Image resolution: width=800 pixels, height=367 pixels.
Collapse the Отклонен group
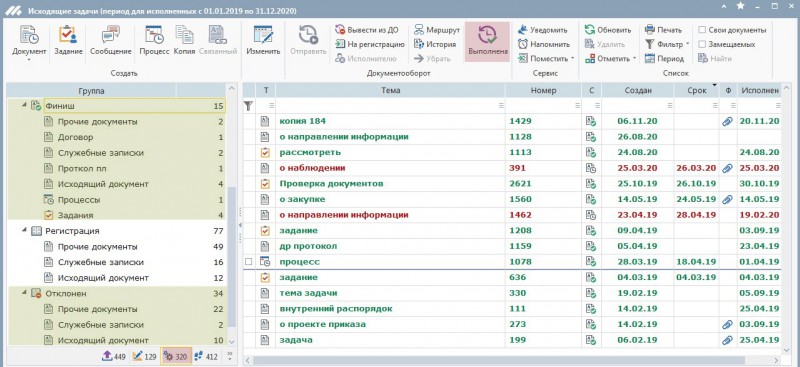point(23,293)
